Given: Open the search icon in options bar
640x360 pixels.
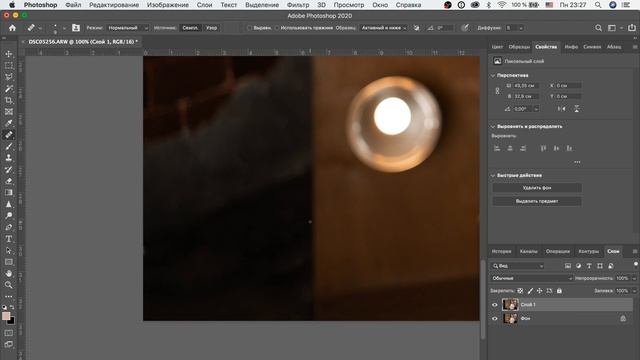Looking at the screenshot, I should click(x=598, y=28).
